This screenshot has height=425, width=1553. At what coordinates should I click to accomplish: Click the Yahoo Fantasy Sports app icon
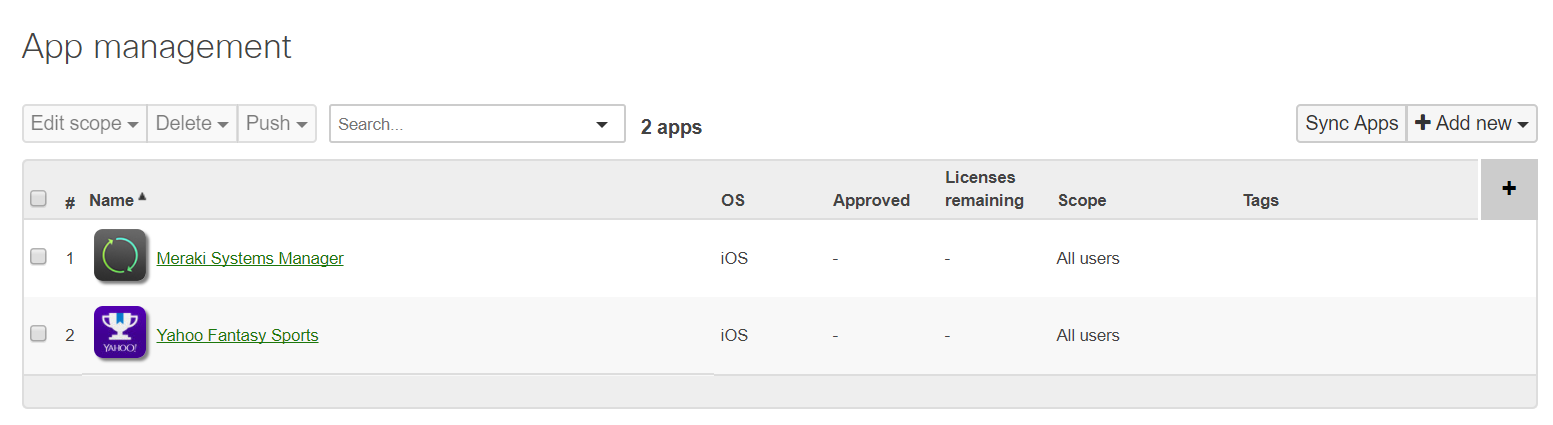pyautogui.click(x=120, y=333)
